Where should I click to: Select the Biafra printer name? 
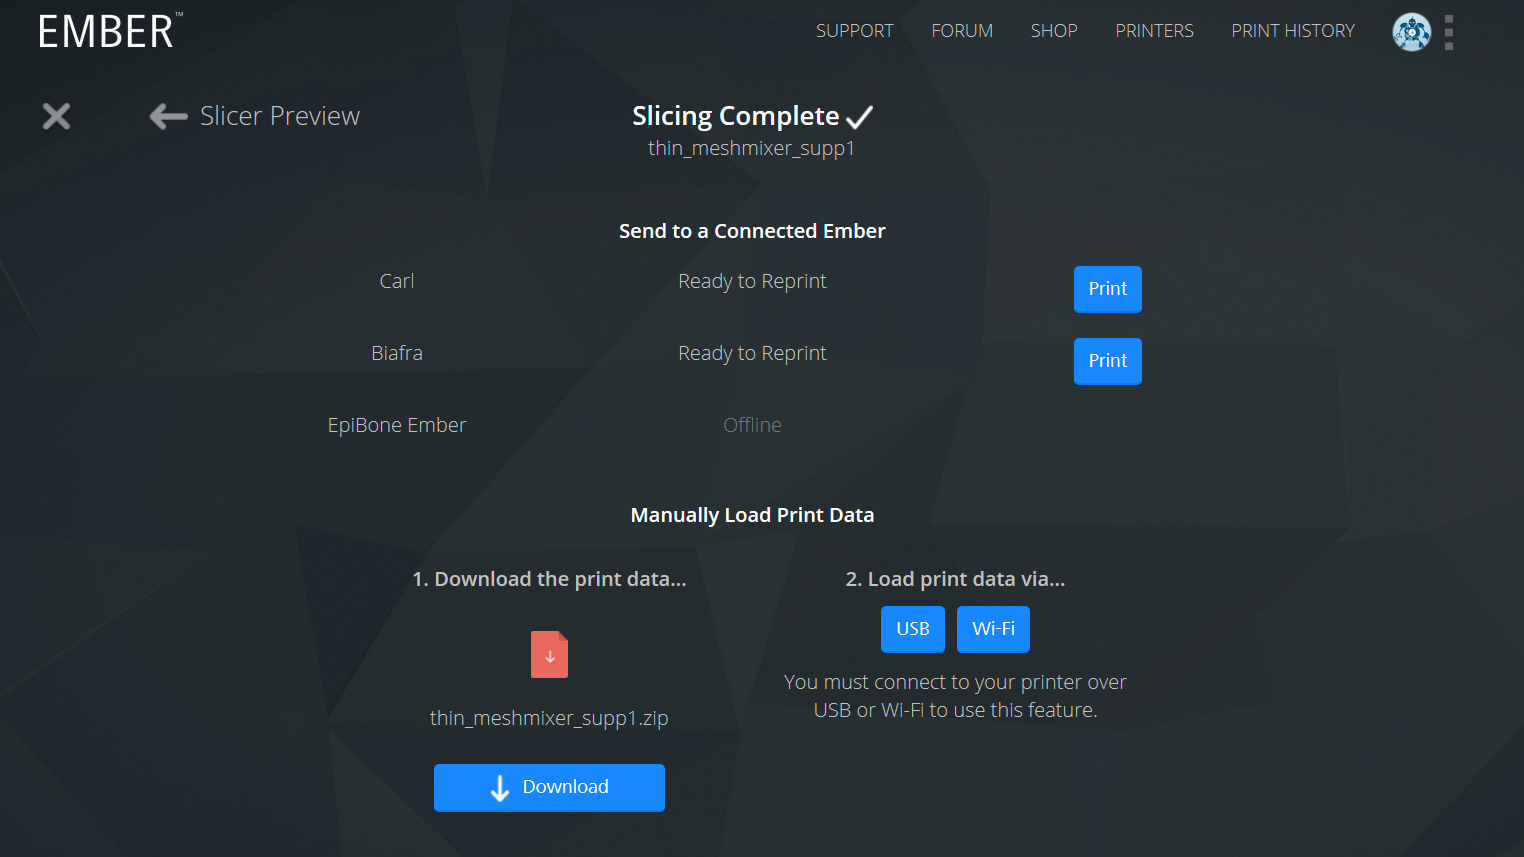coord(397,353)
